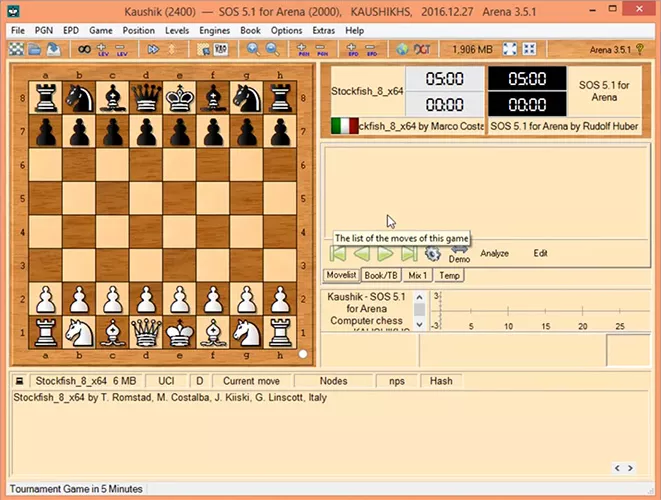Click the Nodes column header

[x=333, y=381]
